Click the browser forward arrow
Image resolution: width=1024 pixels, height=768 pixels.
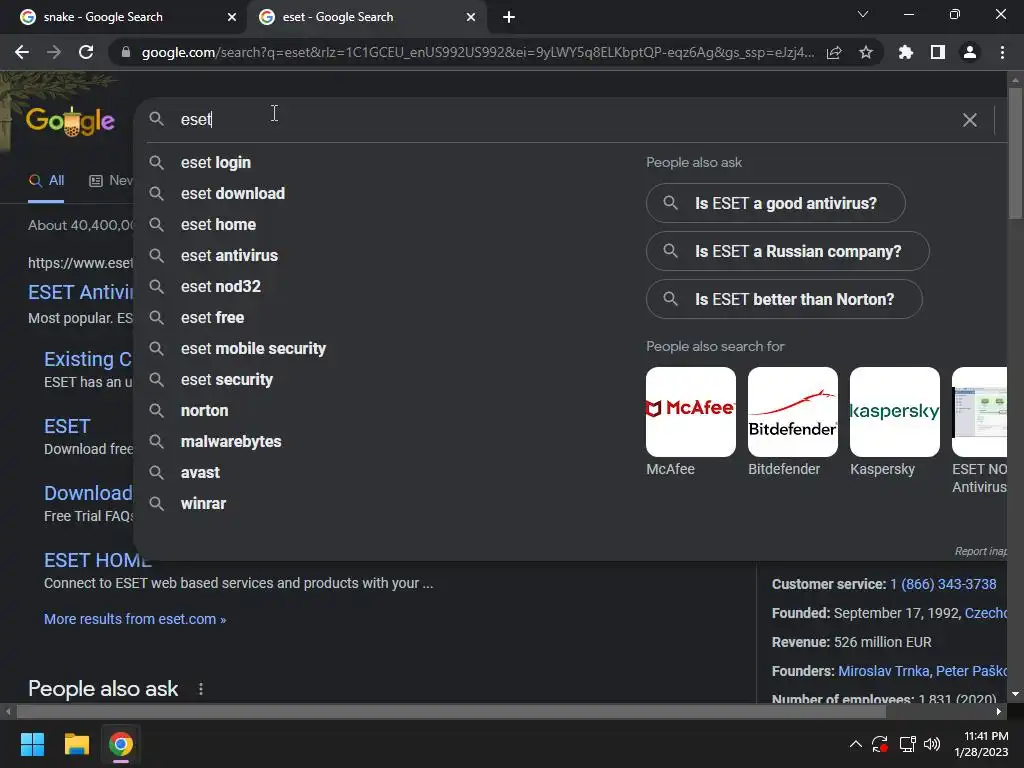coord(54,52)
